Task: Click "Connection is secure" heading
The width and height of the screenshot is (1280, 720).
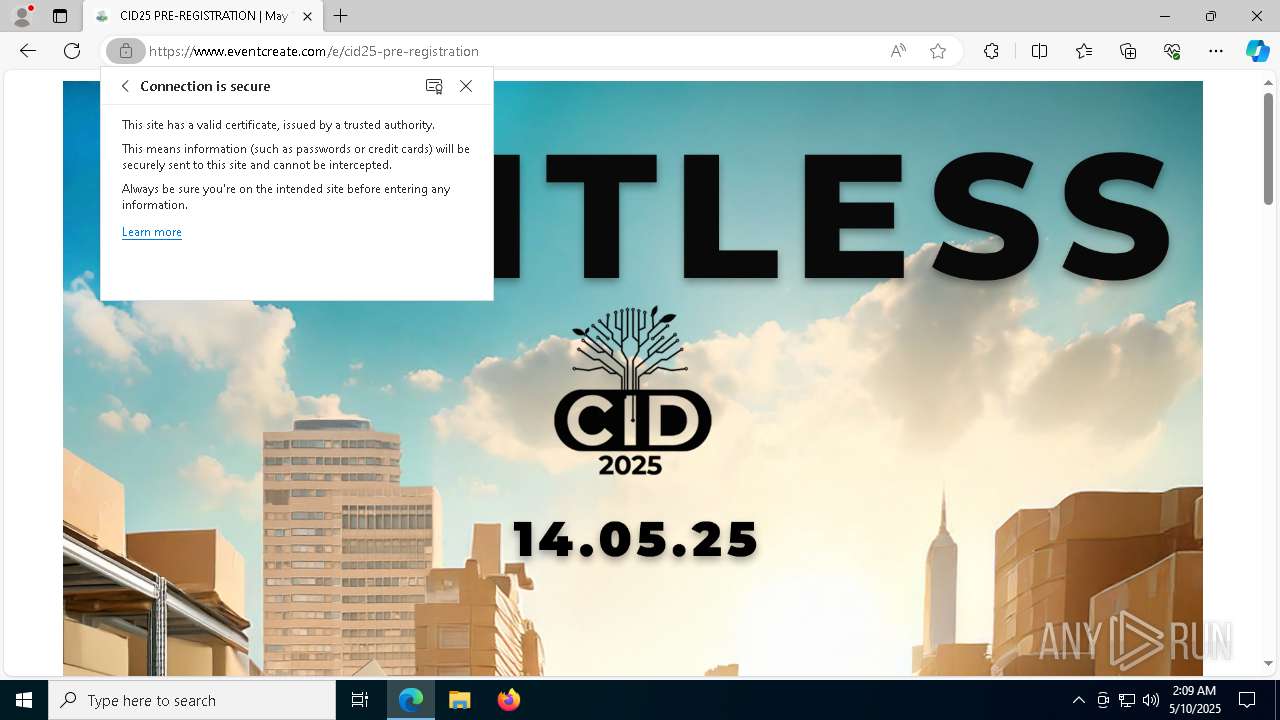Action: (x=205, y=86)
